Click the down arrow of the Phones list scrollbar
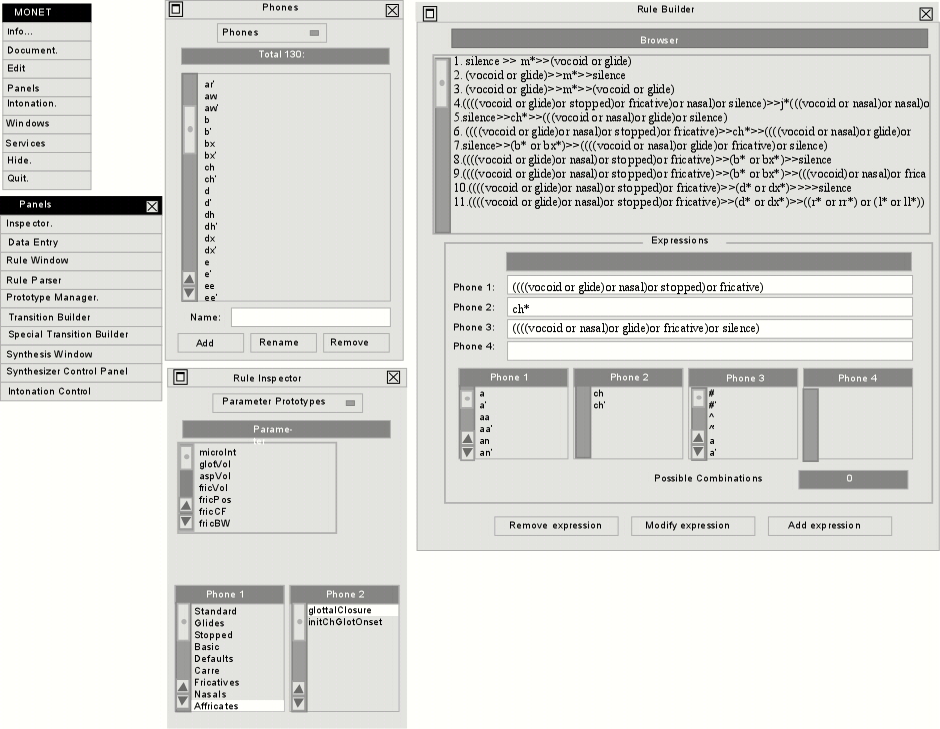The width and height of the screenshot is (940, 729). click(189, 293)
